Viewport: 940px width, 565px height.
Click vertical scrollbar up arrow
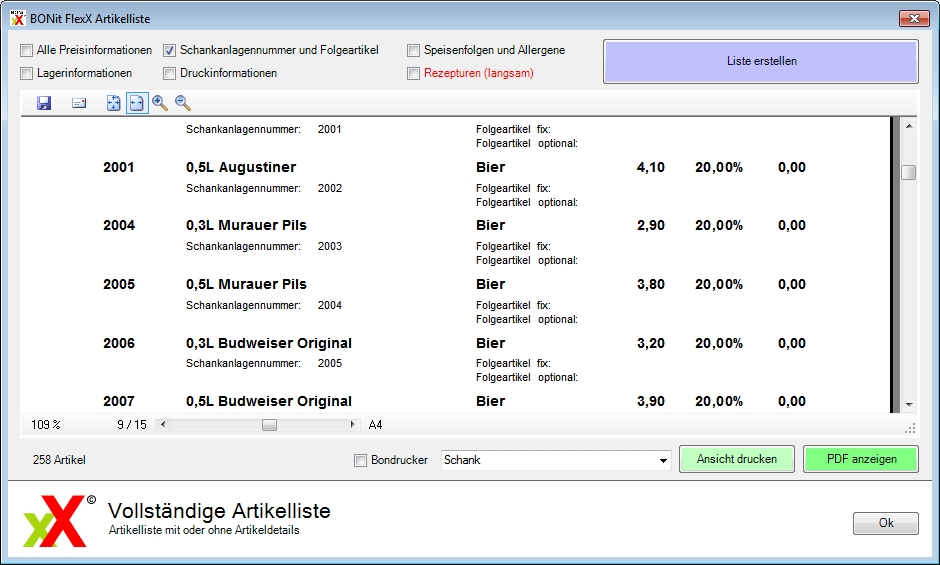[909, 126]
